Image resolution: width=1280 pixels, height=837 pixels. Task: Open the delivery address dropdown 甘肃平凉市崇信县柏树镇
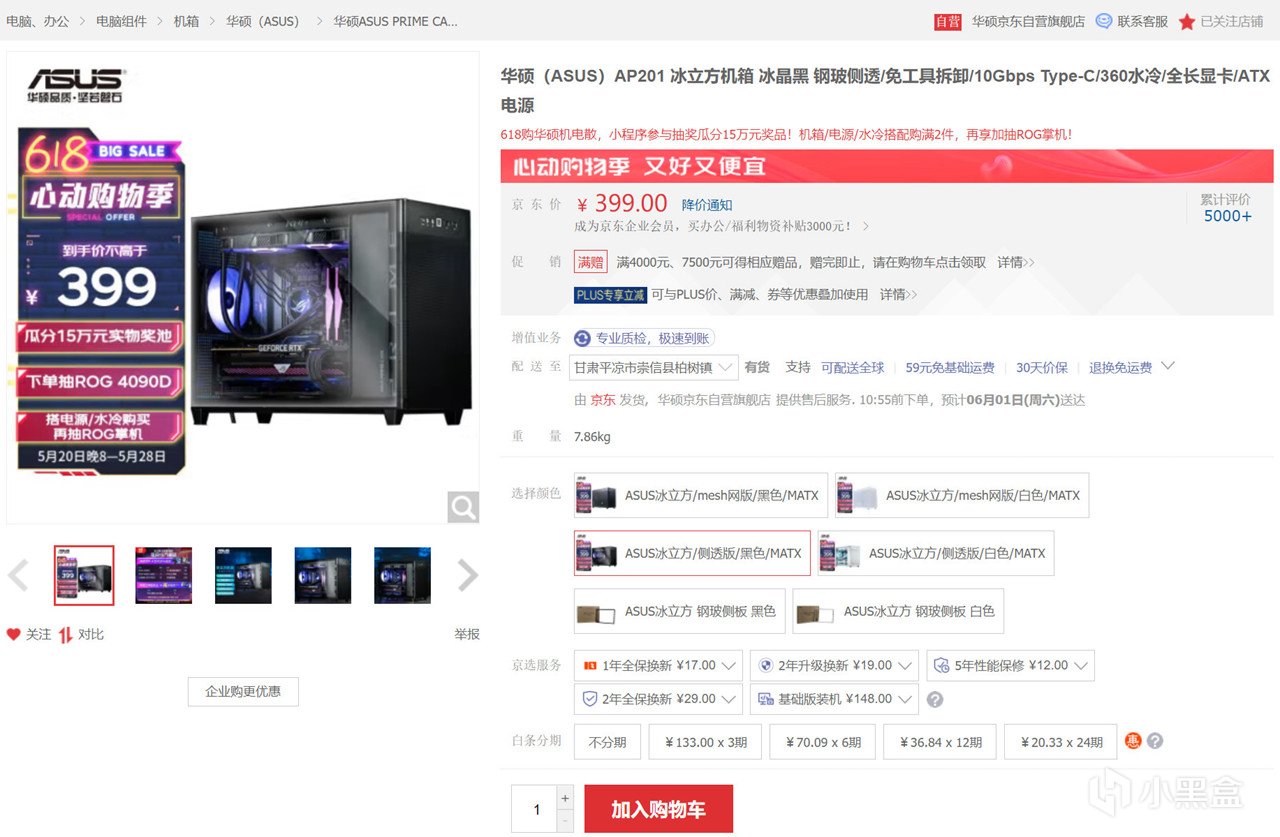[654, 367]
